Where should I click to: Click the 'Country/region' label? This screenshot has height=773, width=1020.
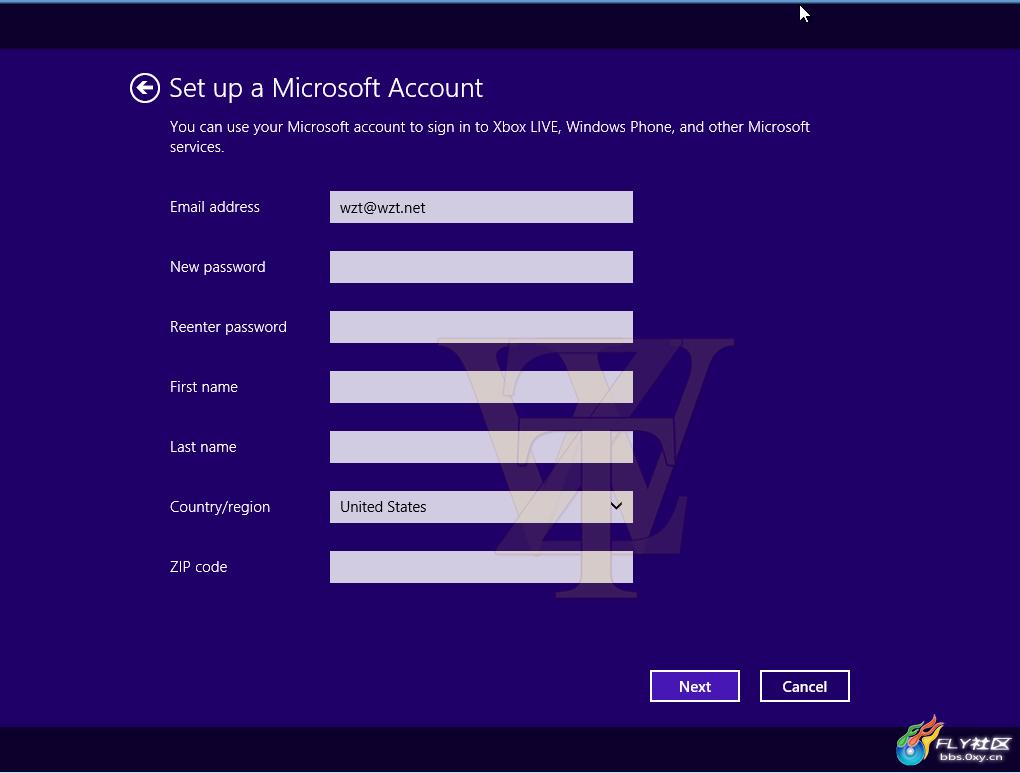pos(220,507)
